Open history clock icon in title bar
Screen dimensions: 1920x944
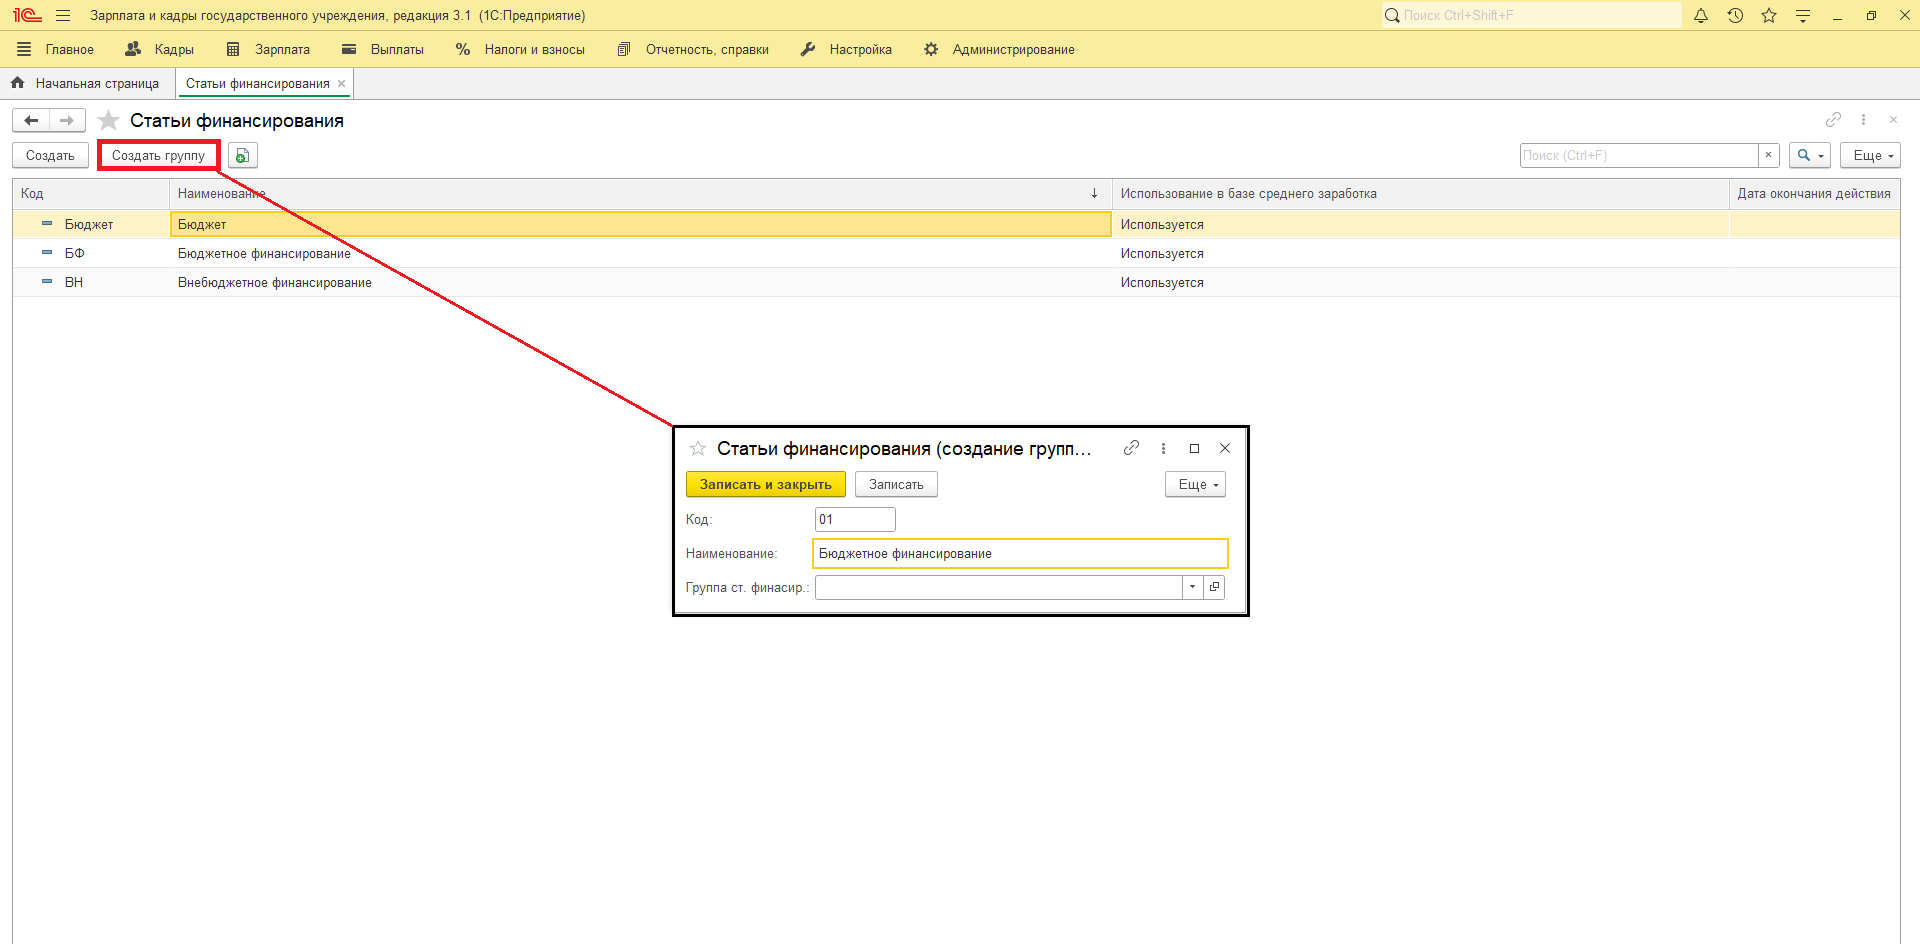(x=1735, y=16)
